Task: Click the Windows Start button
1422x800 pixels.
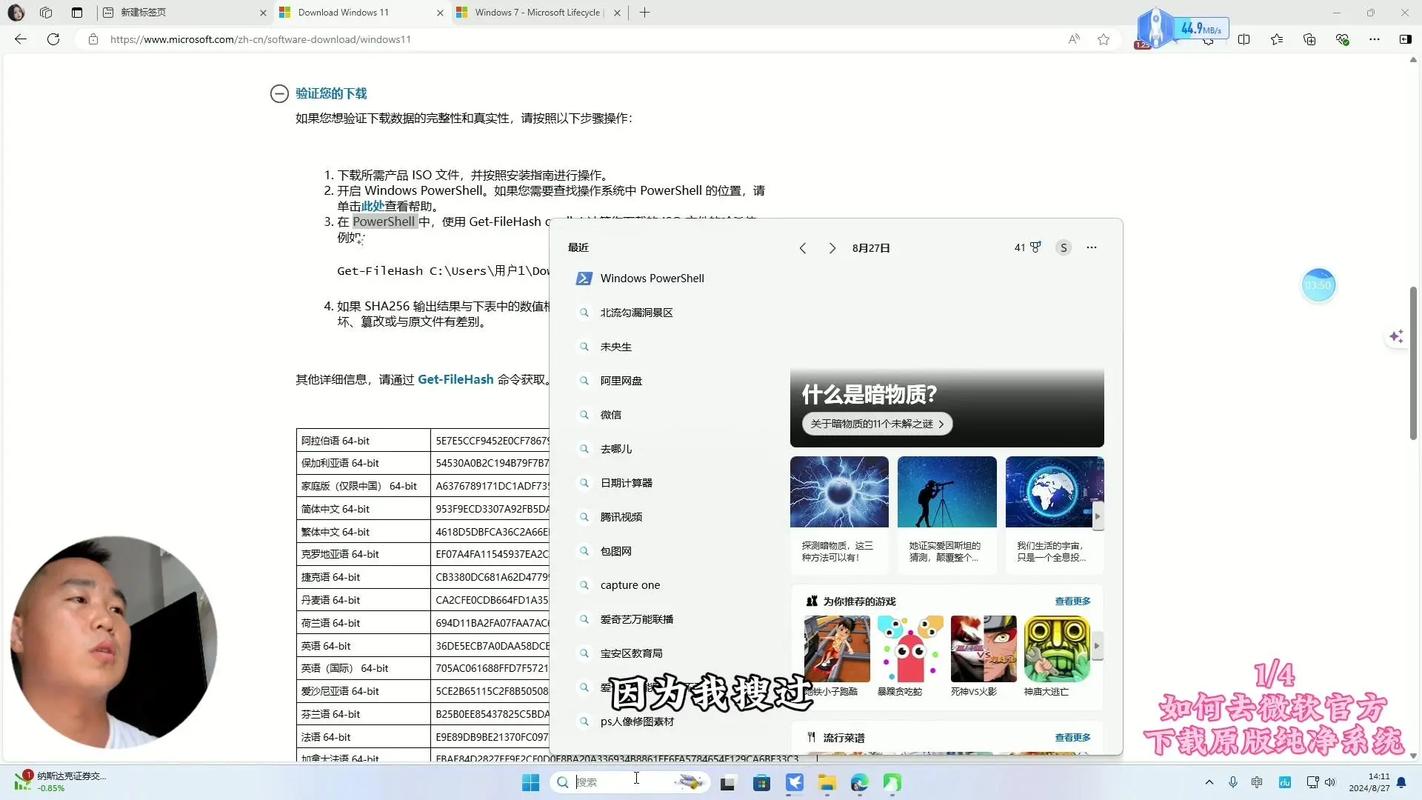Action: (531, 782)
